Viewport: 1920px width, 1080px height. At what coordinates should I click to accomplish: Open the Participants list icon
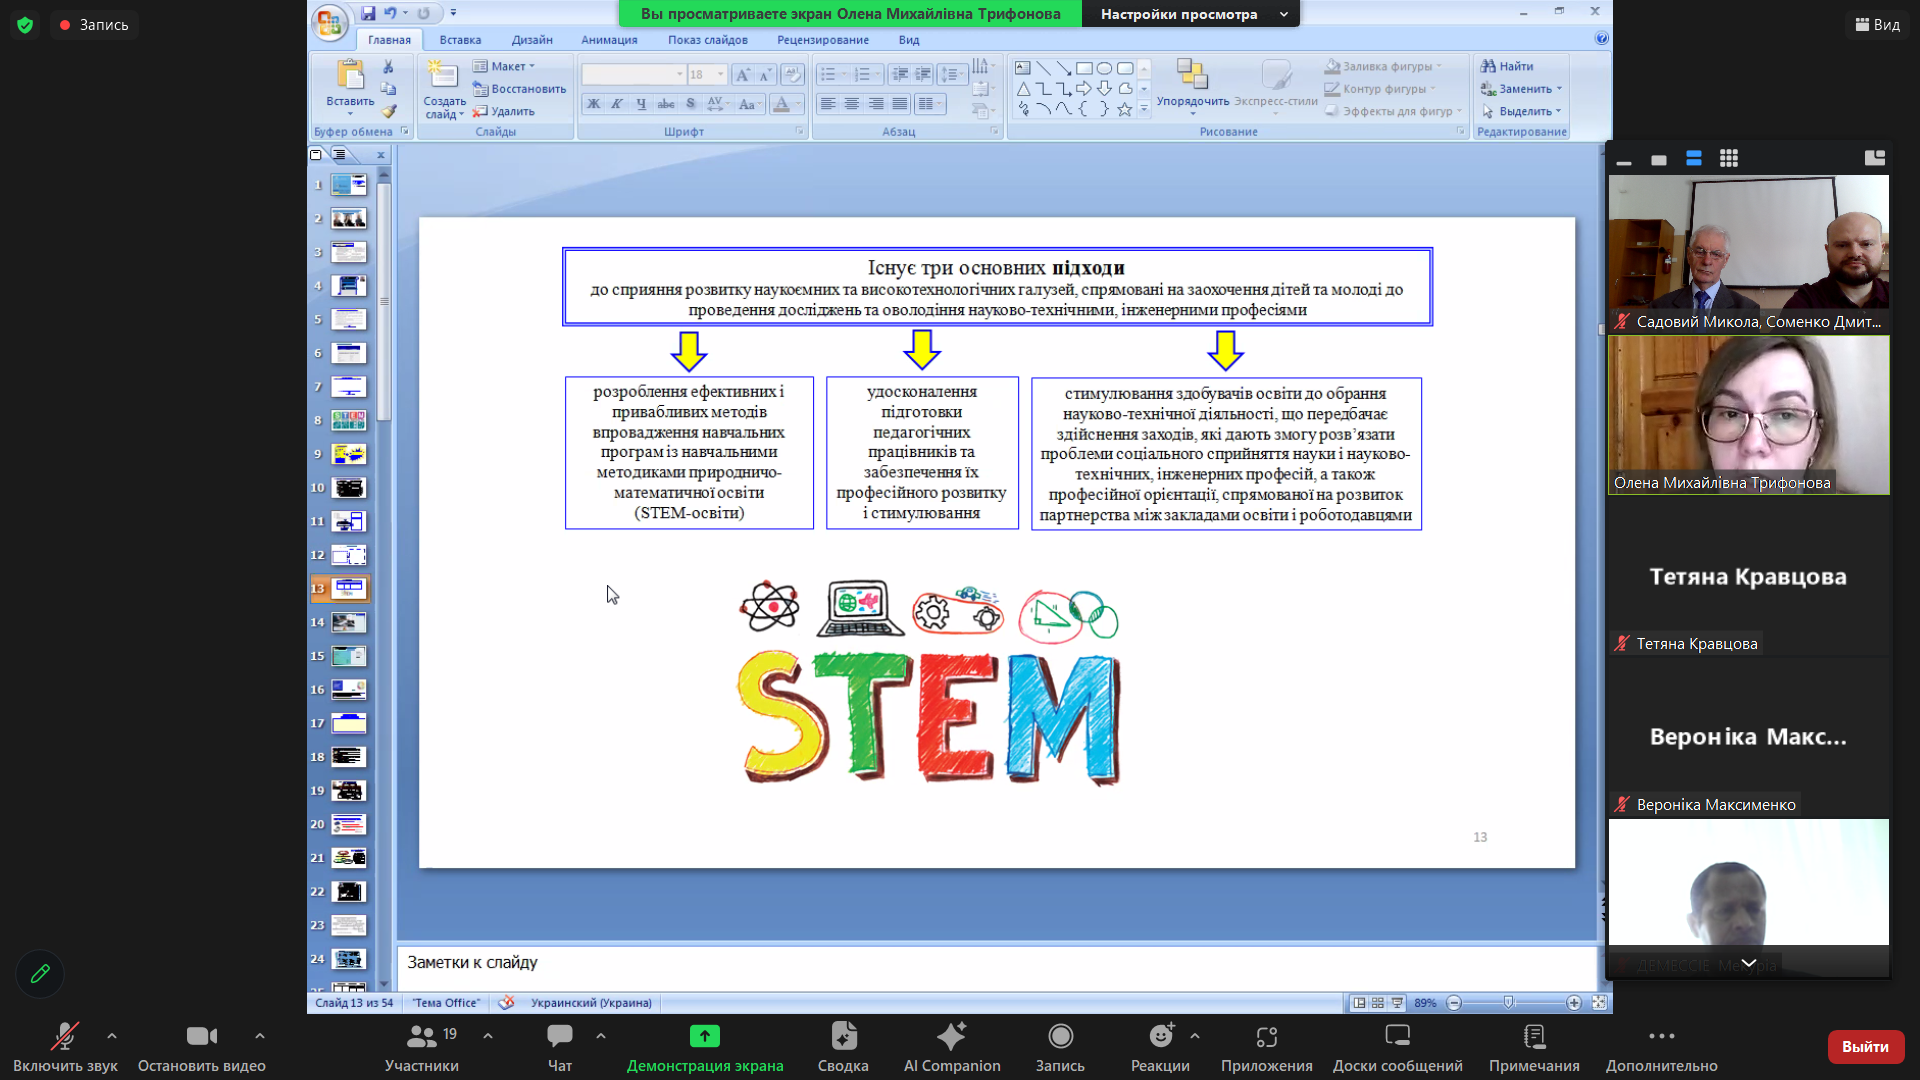(x=422, y=1037)
